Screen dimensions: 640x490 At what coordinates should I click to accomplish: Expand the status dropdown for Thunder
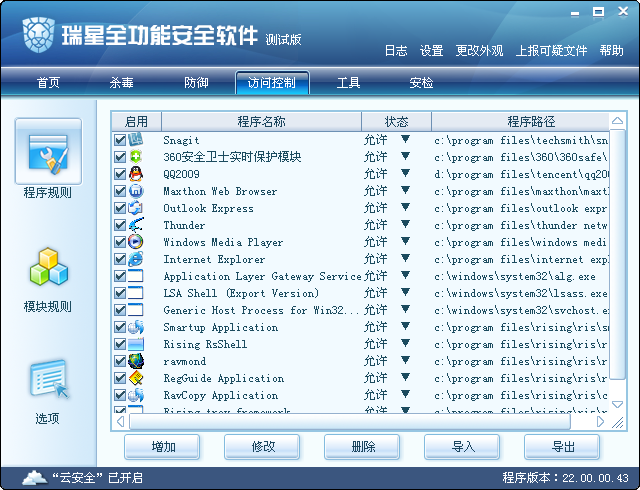click(x=405, y=224)
